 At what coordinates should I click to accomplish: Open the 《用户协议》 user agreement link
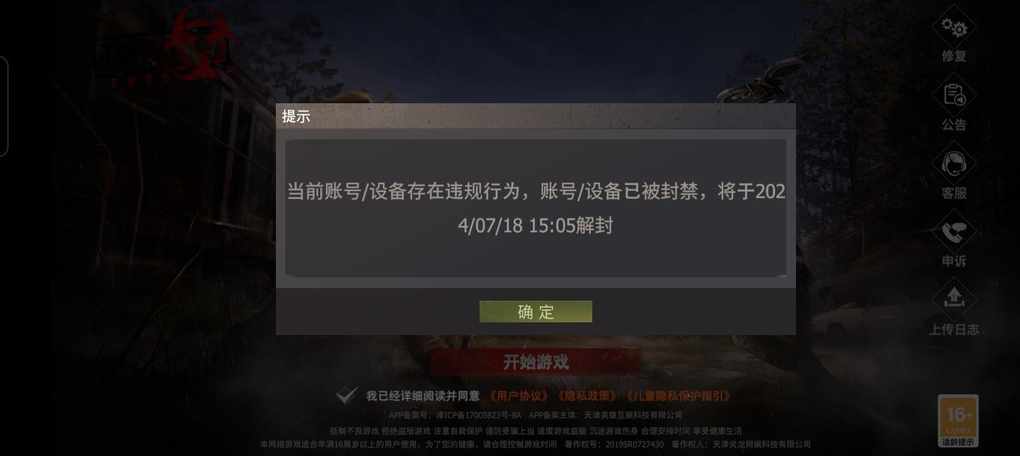(518, 396)
